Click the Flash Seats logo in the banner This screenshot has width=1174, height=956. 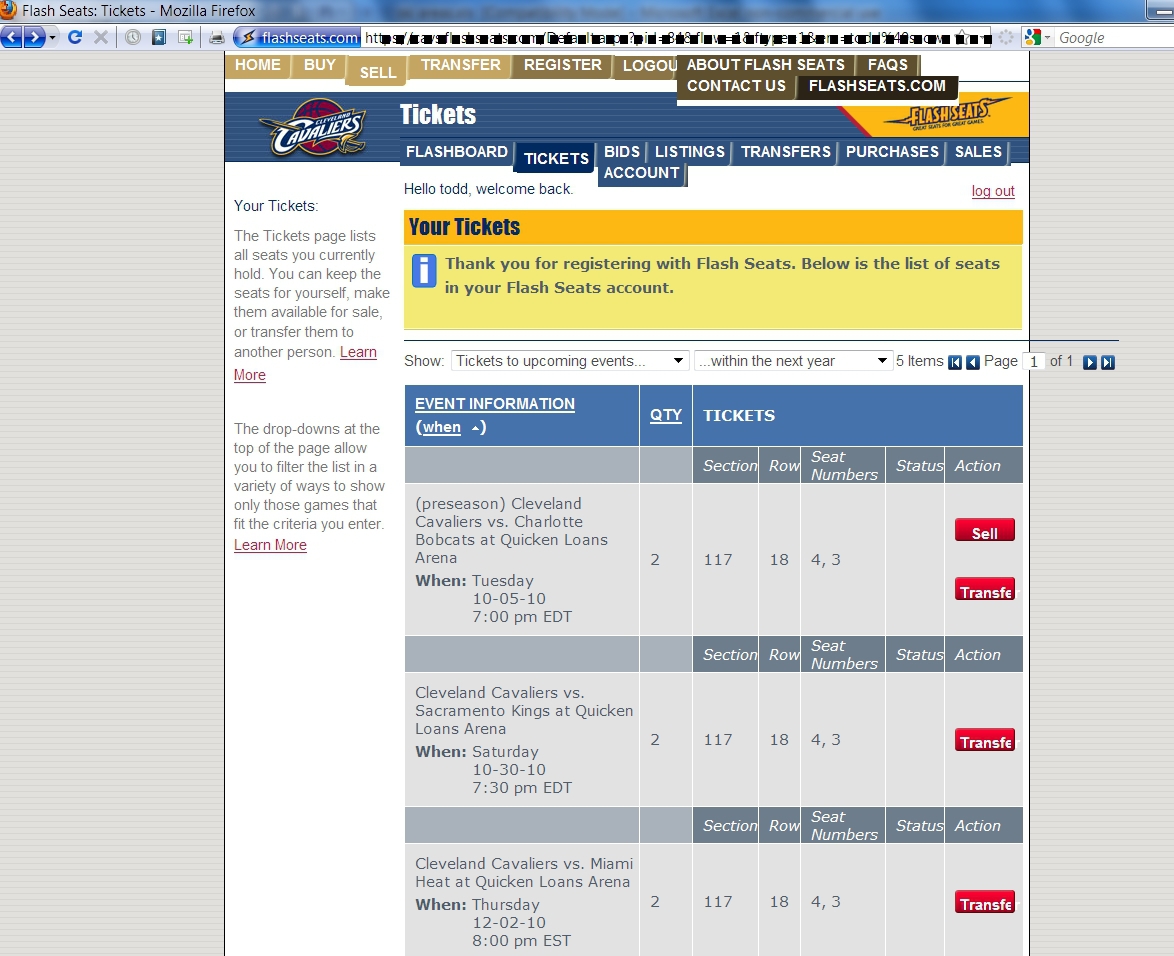tap(947, 115)
